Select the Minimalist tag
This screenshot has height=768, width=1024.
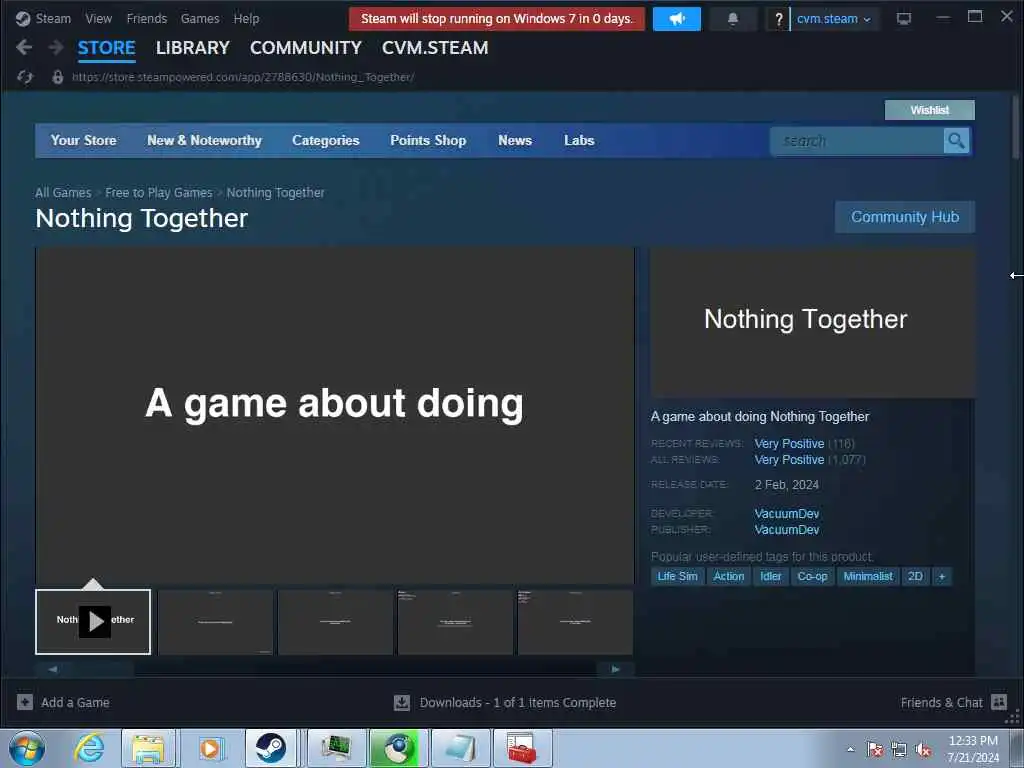point(868,576)
